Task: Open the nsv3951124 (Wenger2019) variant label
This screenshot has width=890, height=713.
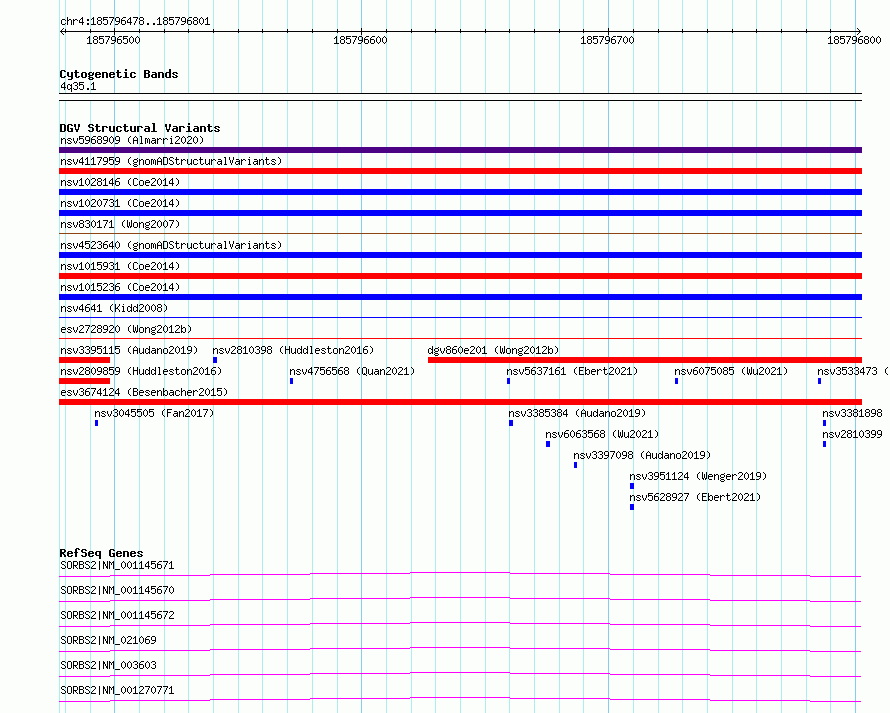Action: tap(698, 476)
